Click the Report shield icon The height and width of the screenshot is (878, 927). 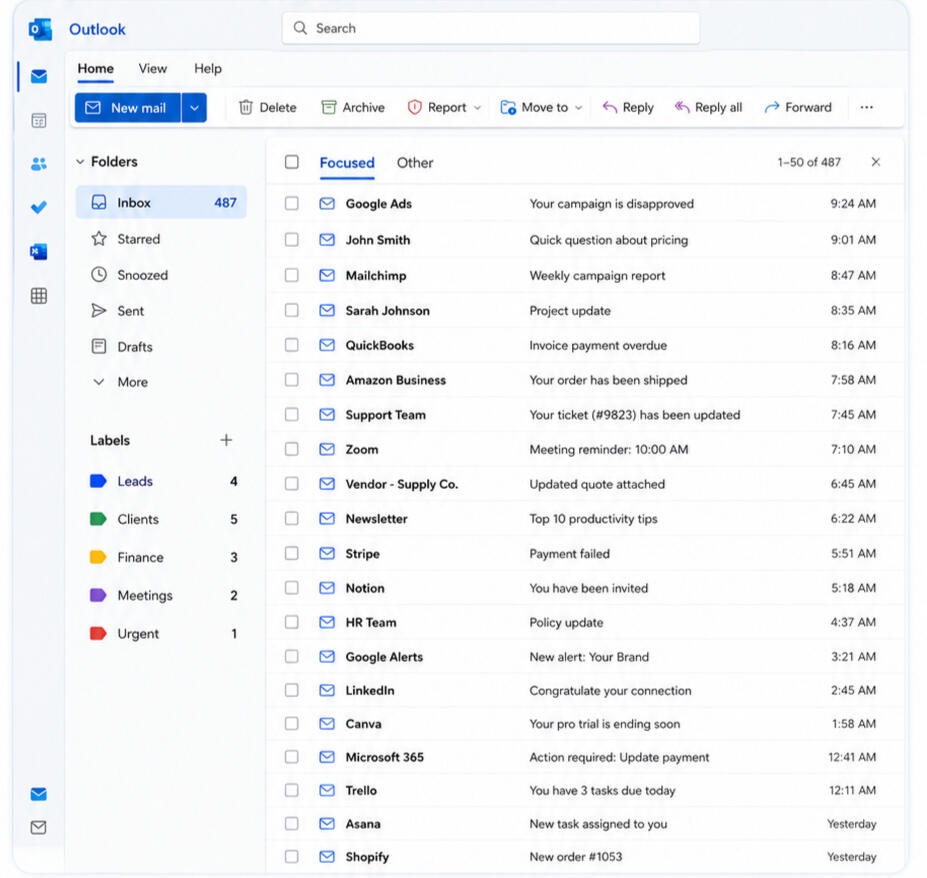click(x=414, y=107)
